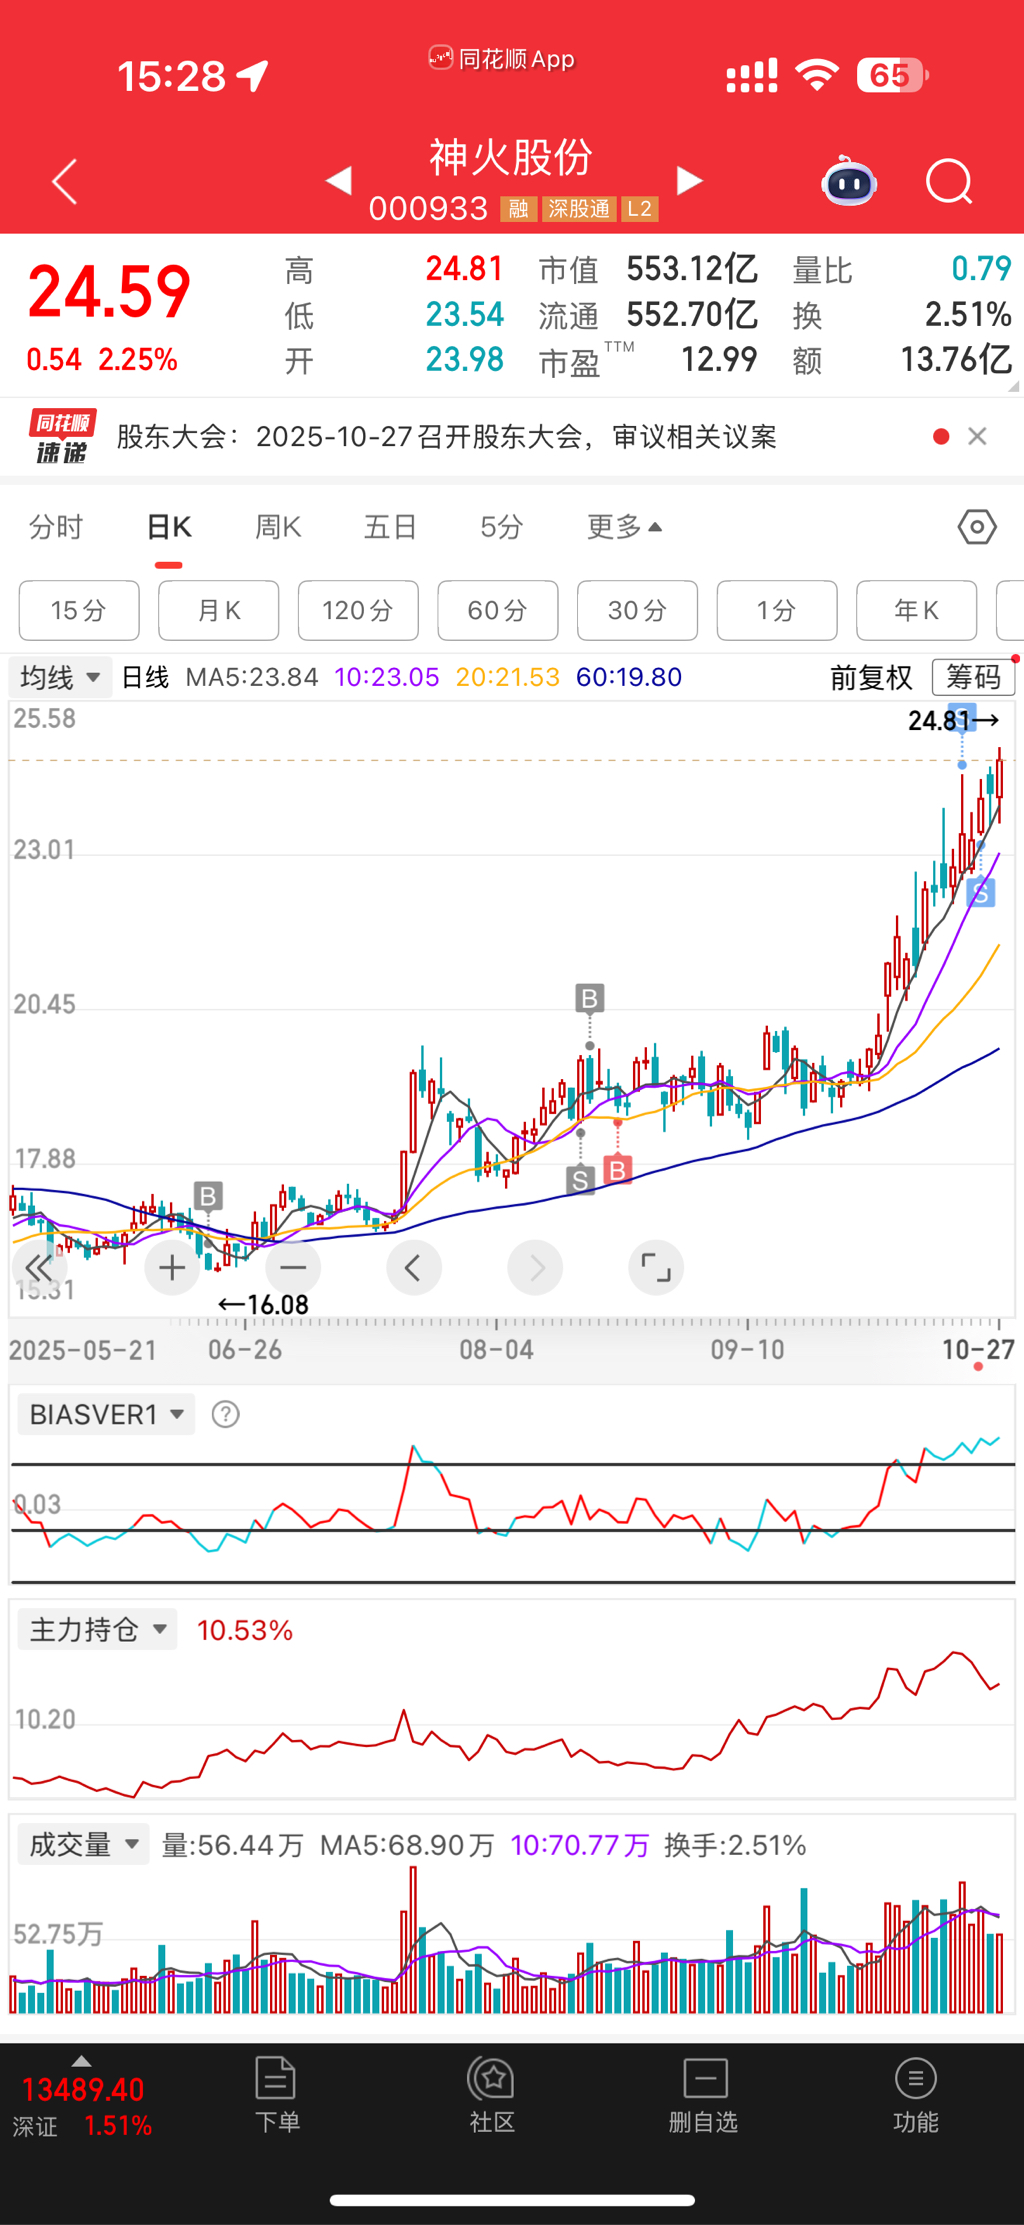Select the 日K tab
This screenshot has height=2225, width=1024.
[169, 527]
